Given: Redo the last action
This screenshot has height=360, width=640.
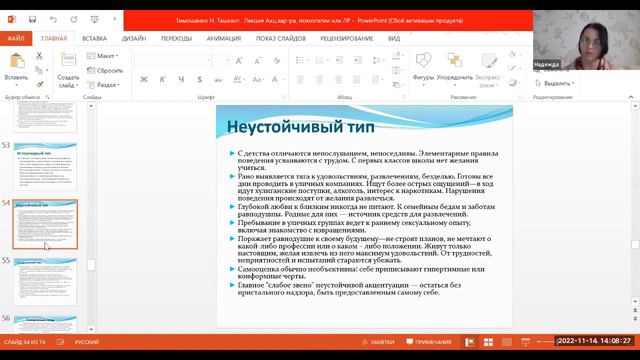Looking at the screenshot, I should click(x=74, y=20).
